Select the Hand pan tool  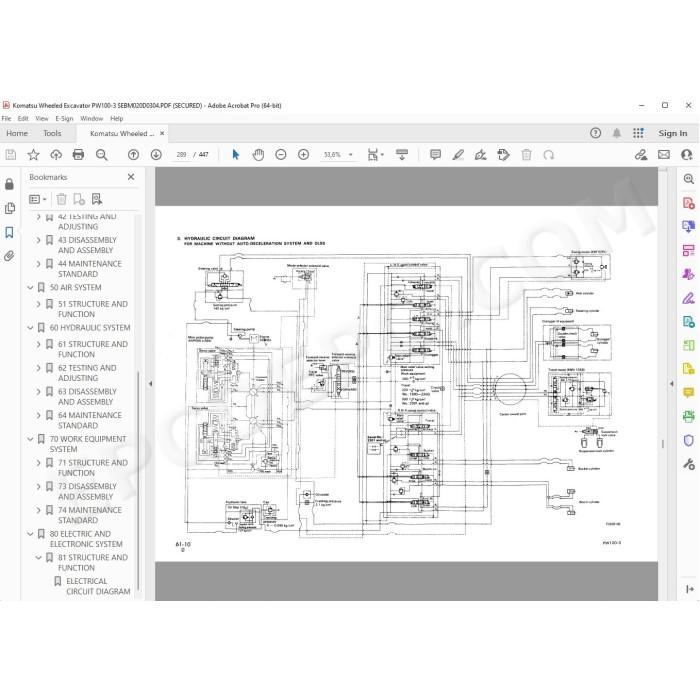click(258, 154)
